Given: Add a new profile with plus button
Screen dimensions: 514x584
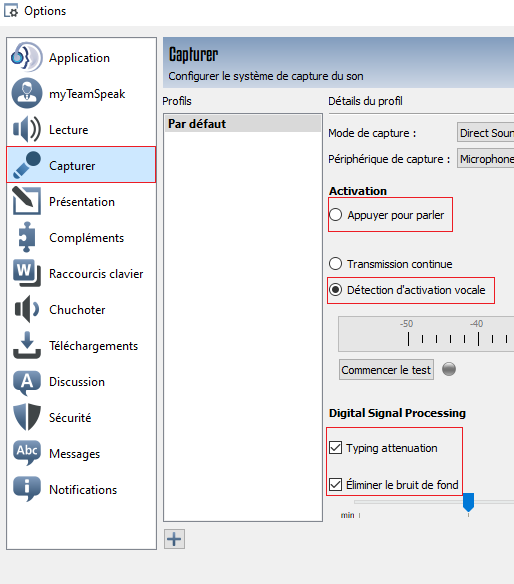Looking at the screenshot, I should (174, 539).
